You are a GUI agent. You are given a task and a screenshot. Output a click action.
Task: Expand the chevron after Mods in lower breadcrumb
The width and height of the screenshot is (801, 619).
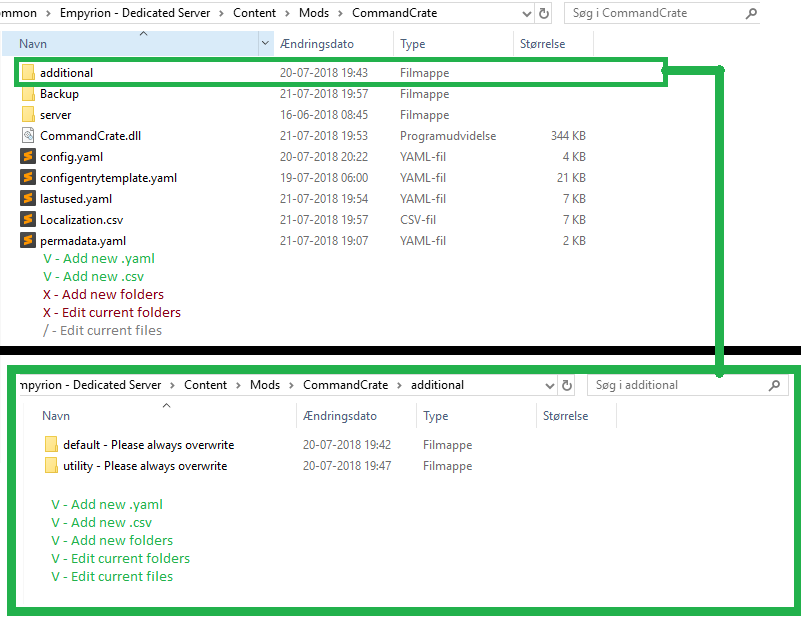[x=291, y=386]
